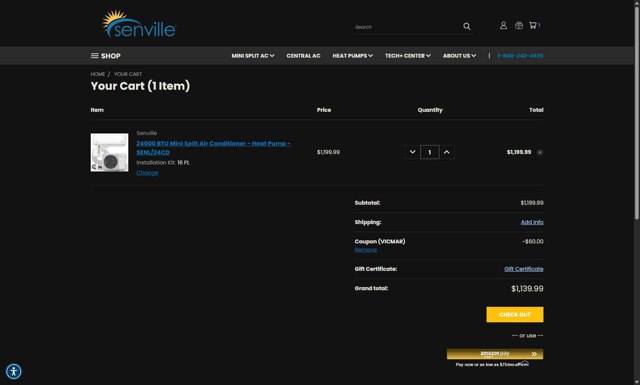The image size is (640, 385).
Task: Click the Subtotal value $1,199.99
Action: coord(532,203)
